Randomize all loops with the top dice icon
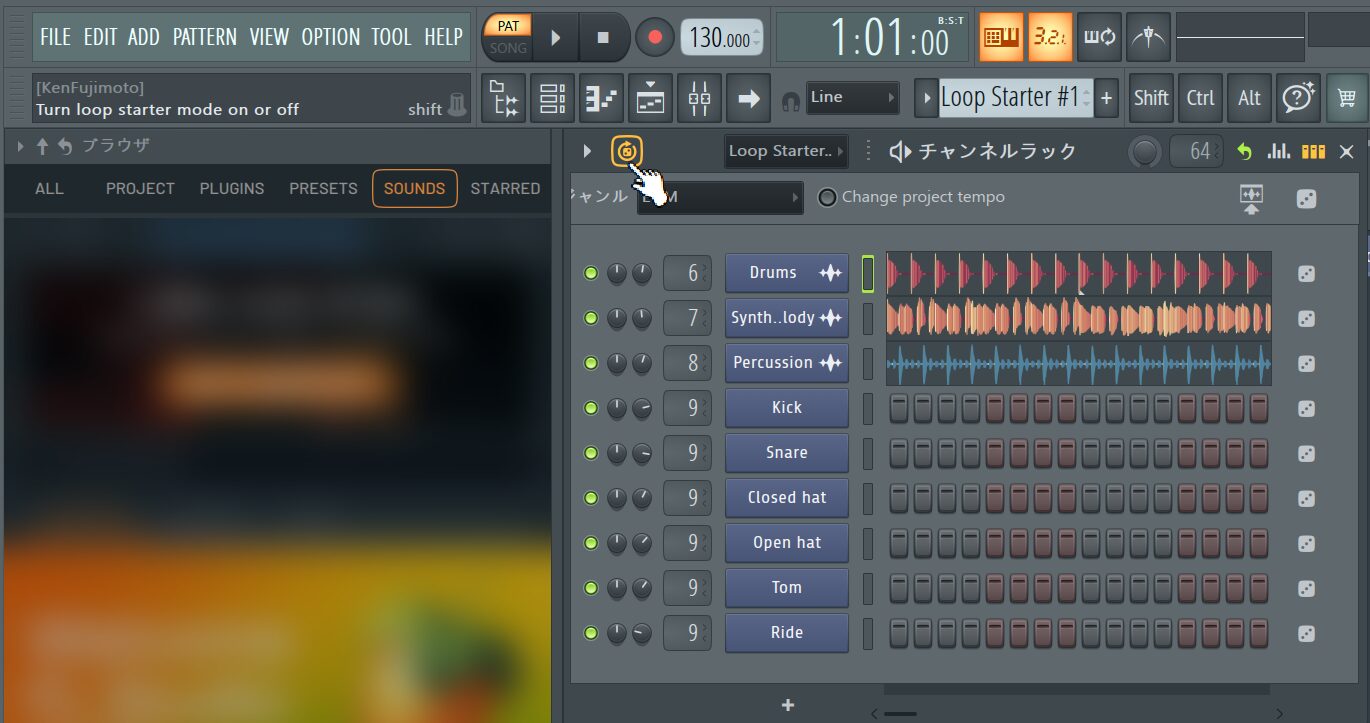Image resolution: width=1370 pixels, height=723 pixels. click(x=1306, y=198)
